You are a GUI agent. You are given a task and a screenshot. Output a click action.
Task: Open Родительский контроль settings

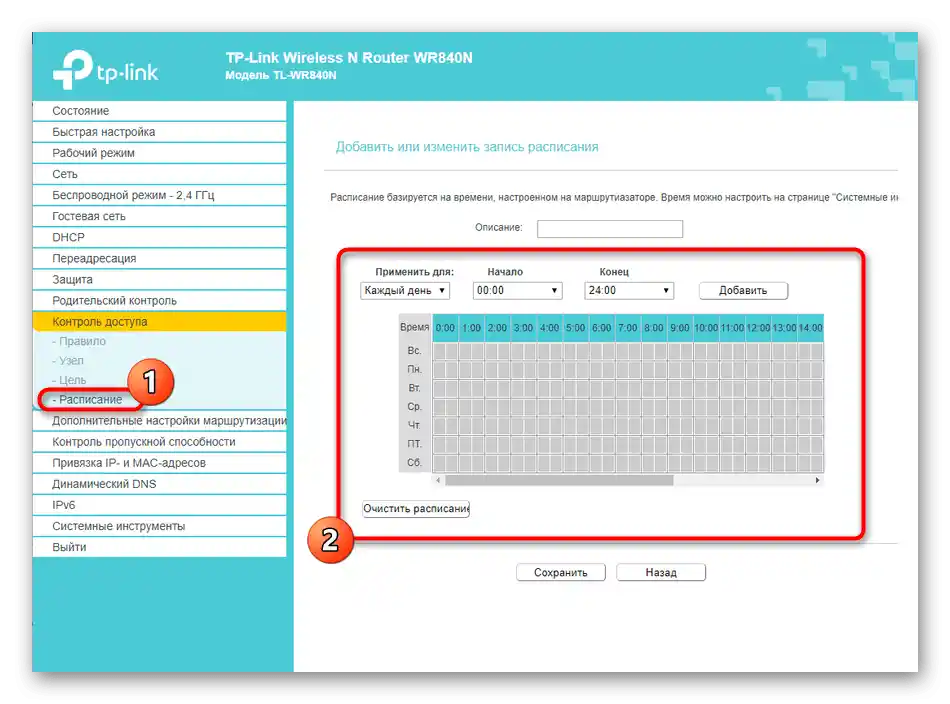[x=159, y=301]
